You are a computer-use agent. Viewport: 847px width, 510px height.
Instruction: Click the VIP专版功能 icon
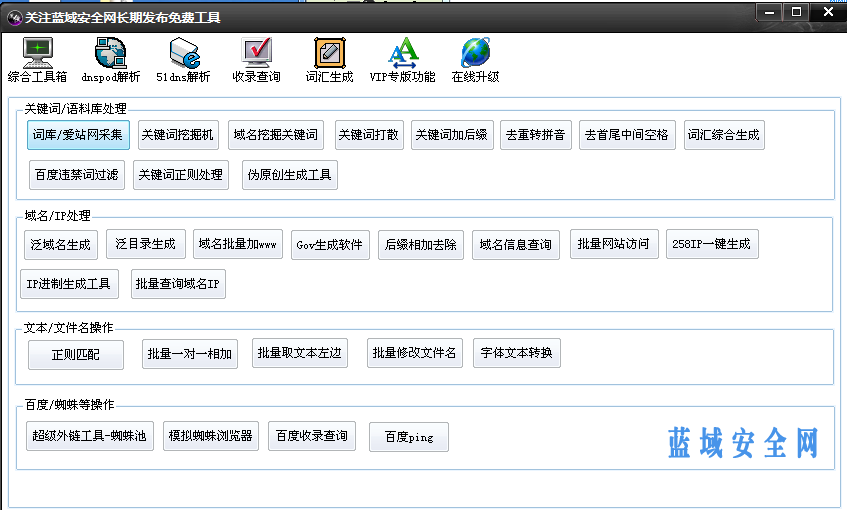coord(402,53)
